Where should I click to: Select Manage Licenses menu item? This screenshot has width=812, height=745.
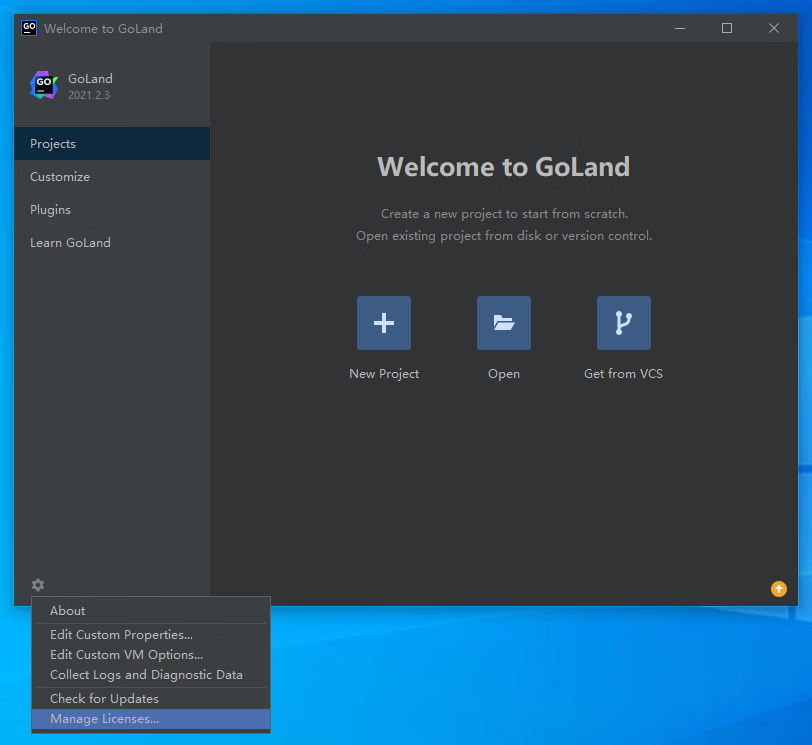[104, 719]
